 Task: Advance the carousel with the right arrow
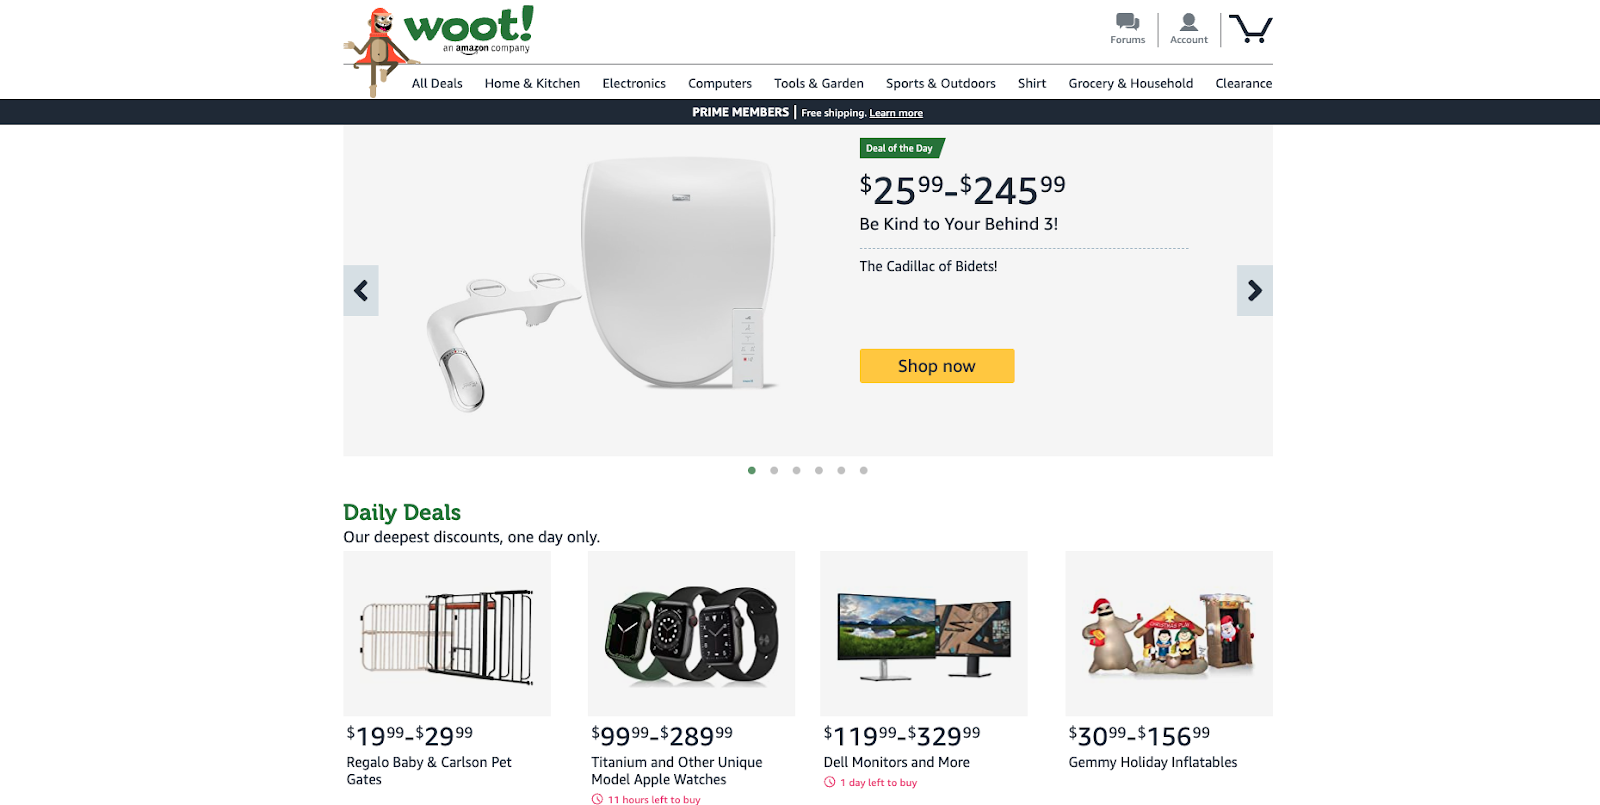1254,290
